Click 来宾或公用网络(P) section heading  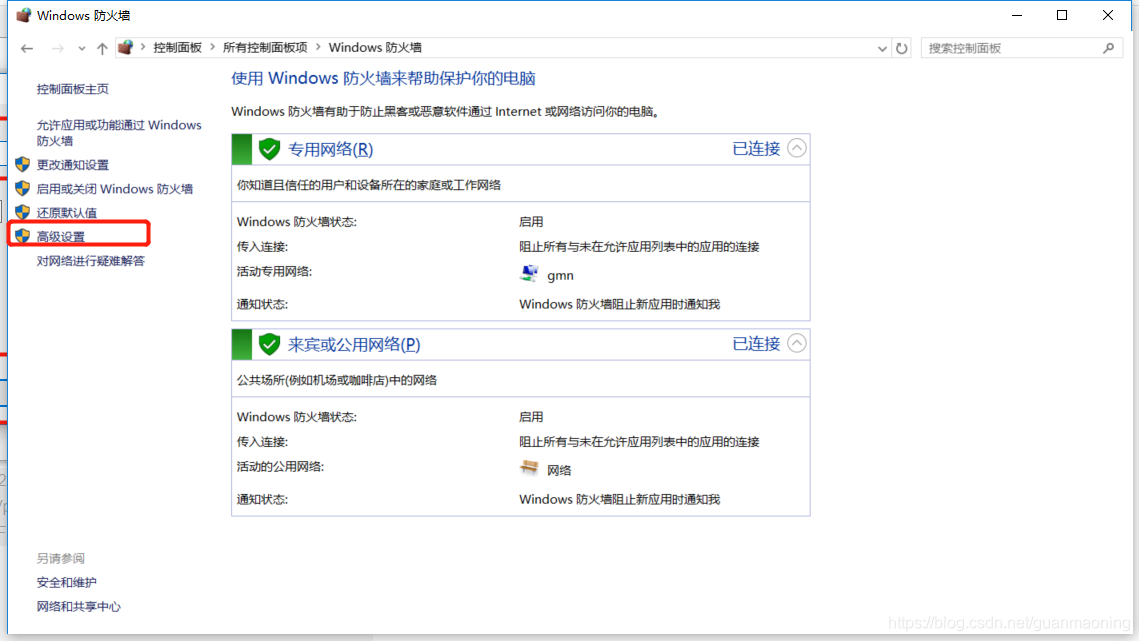coord(354,344)
